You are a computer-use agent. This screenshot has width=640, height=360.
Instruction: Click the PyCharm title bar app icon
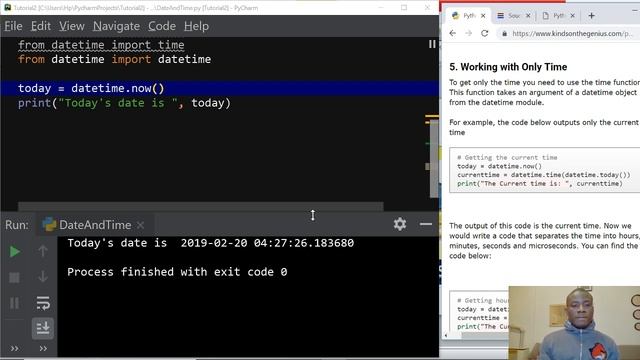click(7, 7)
